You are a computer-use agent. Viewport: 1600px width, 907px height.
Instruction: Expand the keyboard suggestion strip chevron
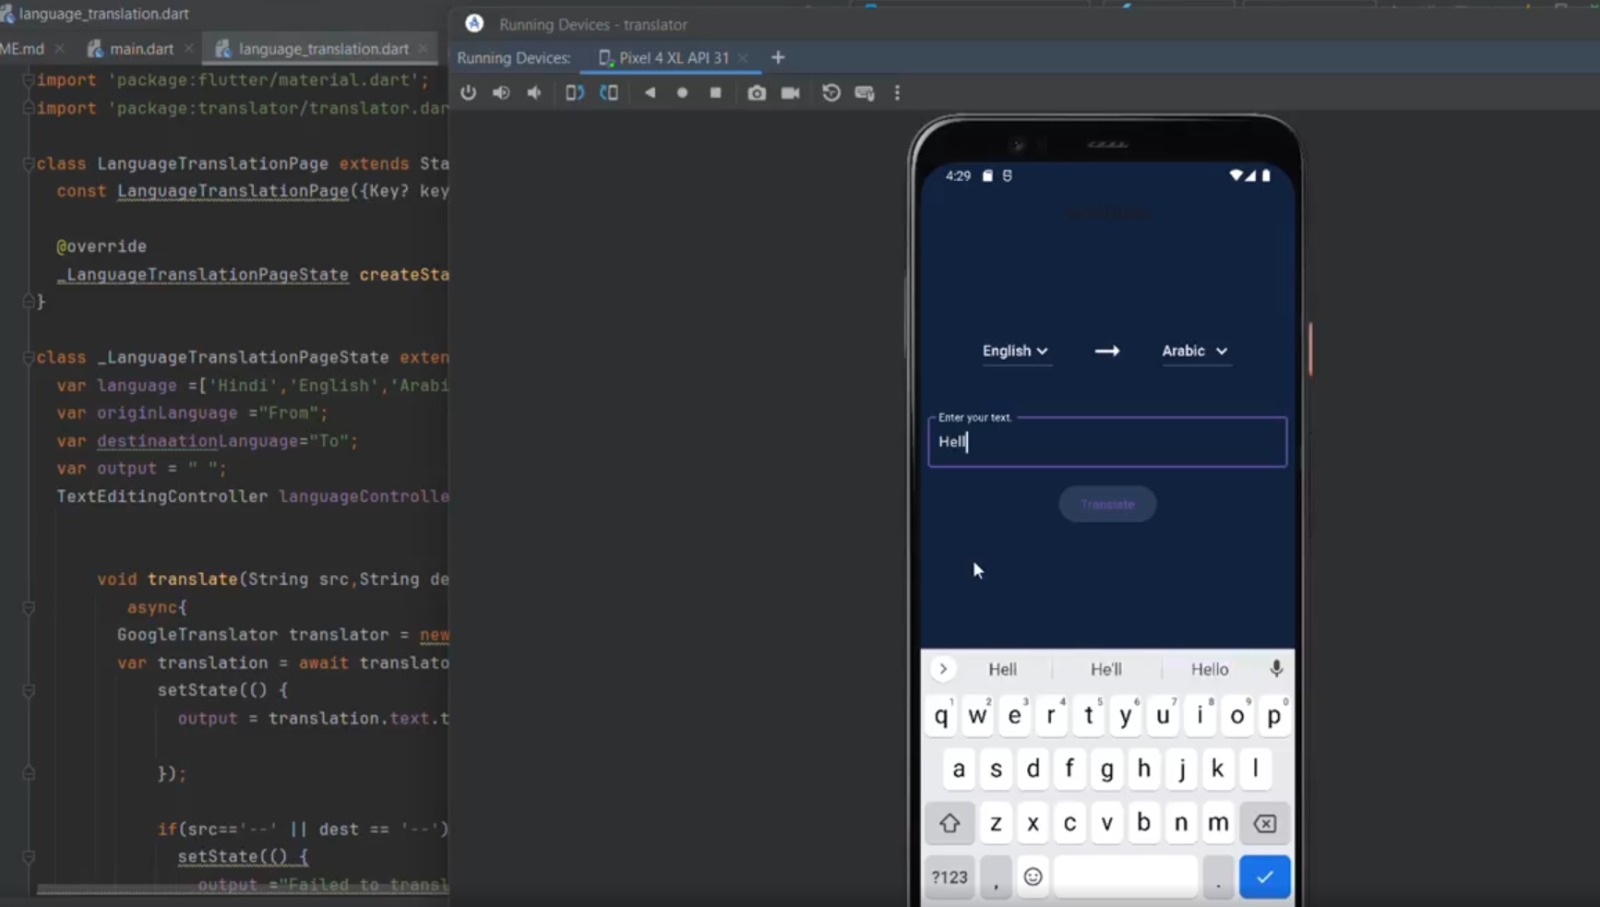click(x=943, y=669)
